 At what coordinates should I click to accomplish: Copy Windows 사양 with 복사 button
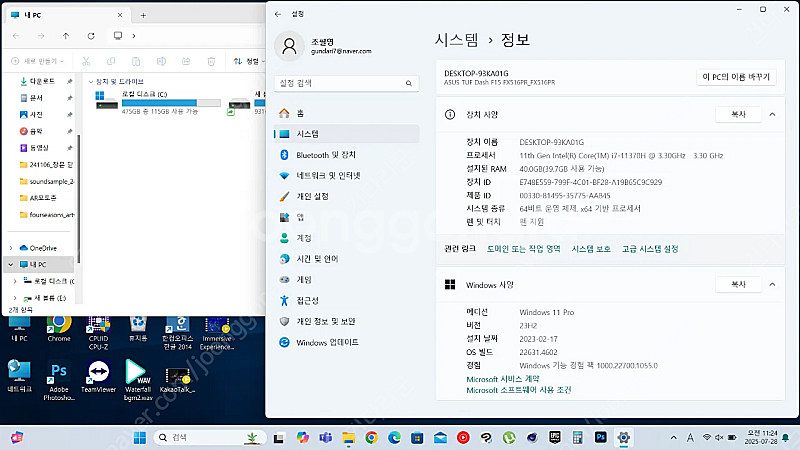tap(738, 284)
